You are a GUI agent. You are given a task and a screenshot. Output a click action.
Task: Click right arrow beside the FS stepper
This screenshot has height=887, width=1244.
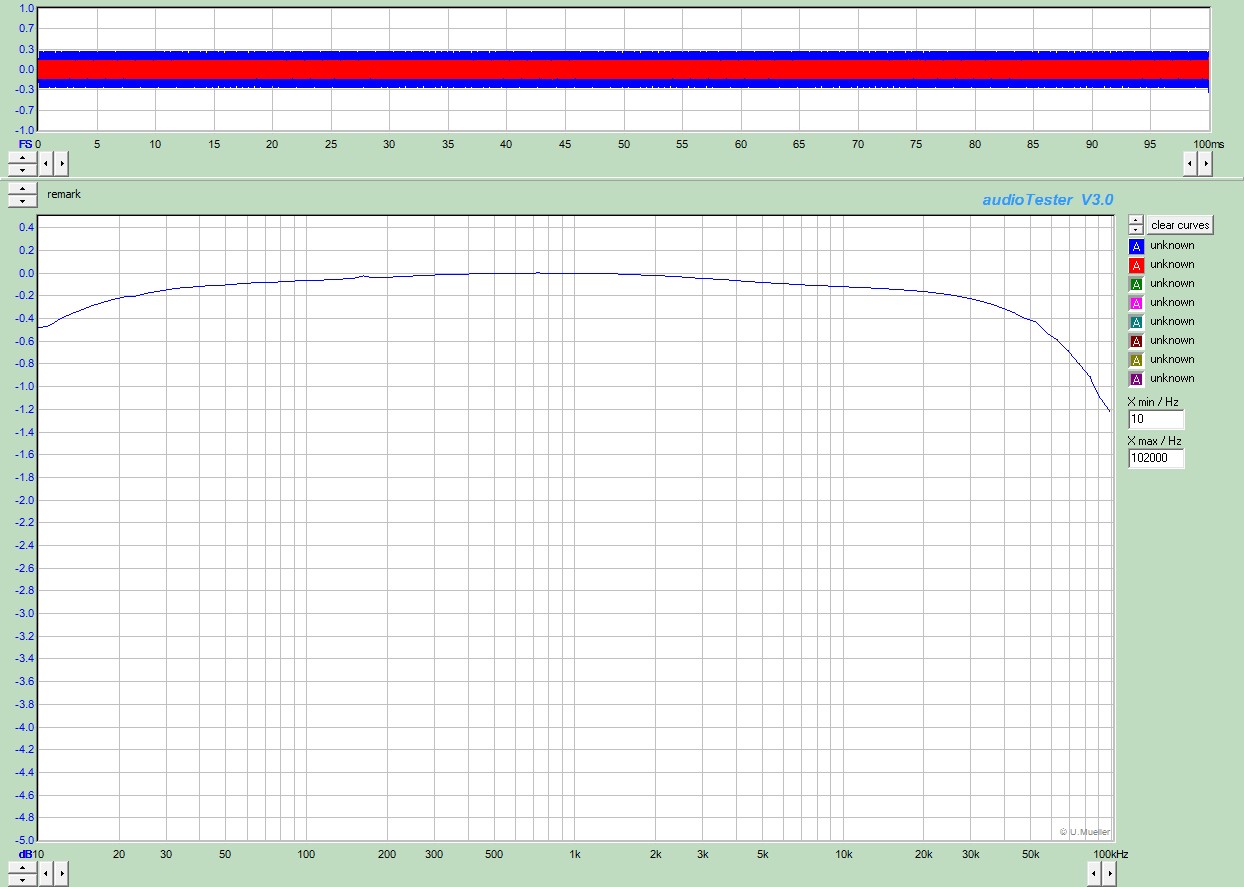click(x=61, y=163)
